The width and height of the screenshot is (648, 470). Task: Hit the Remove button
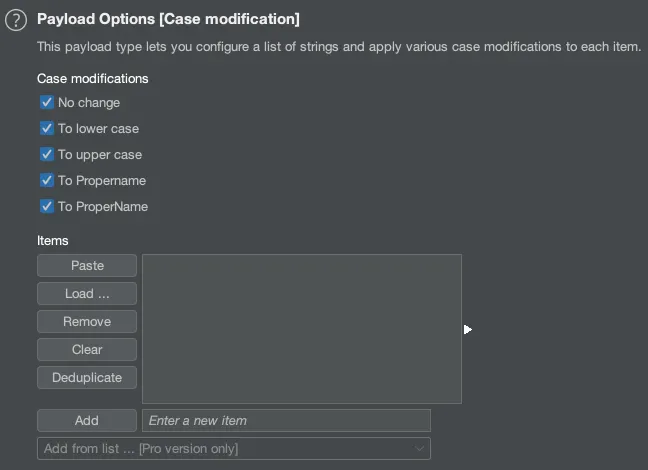point(87,322)
